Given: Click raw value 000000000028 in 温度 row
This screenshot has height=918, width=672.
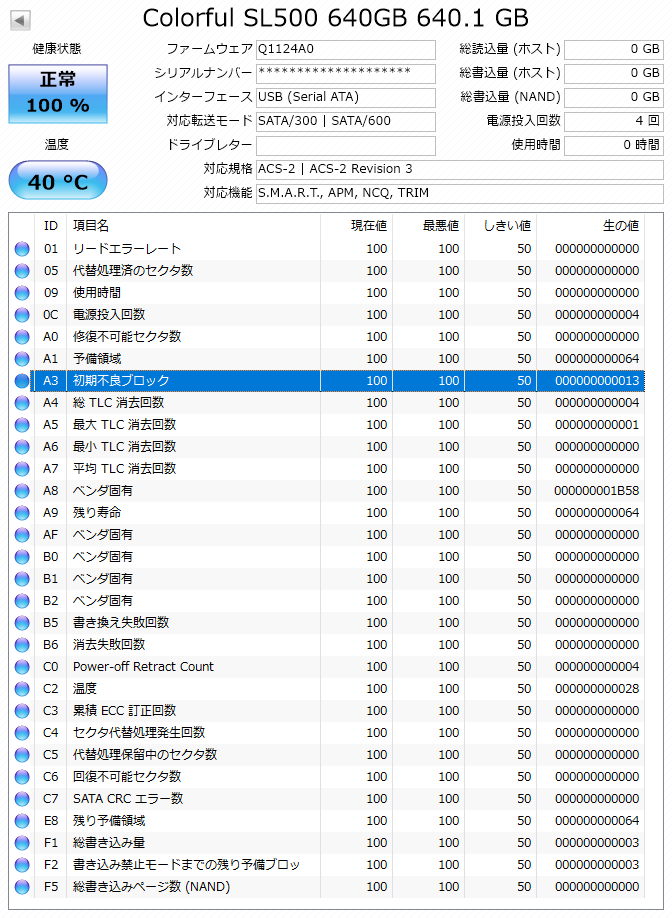Looking at the screenshot, I should pyautogui.click(x=596, y=688).
